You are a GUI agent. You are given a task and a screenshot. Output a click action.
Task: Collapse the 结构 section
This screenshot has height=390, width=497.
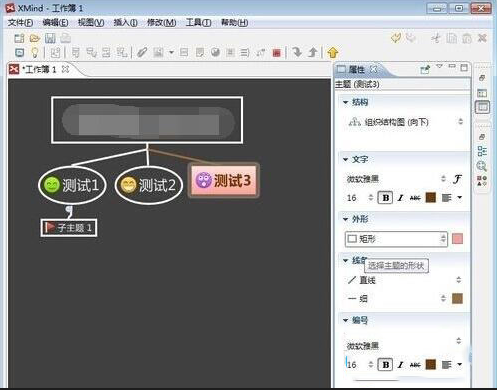346,102
